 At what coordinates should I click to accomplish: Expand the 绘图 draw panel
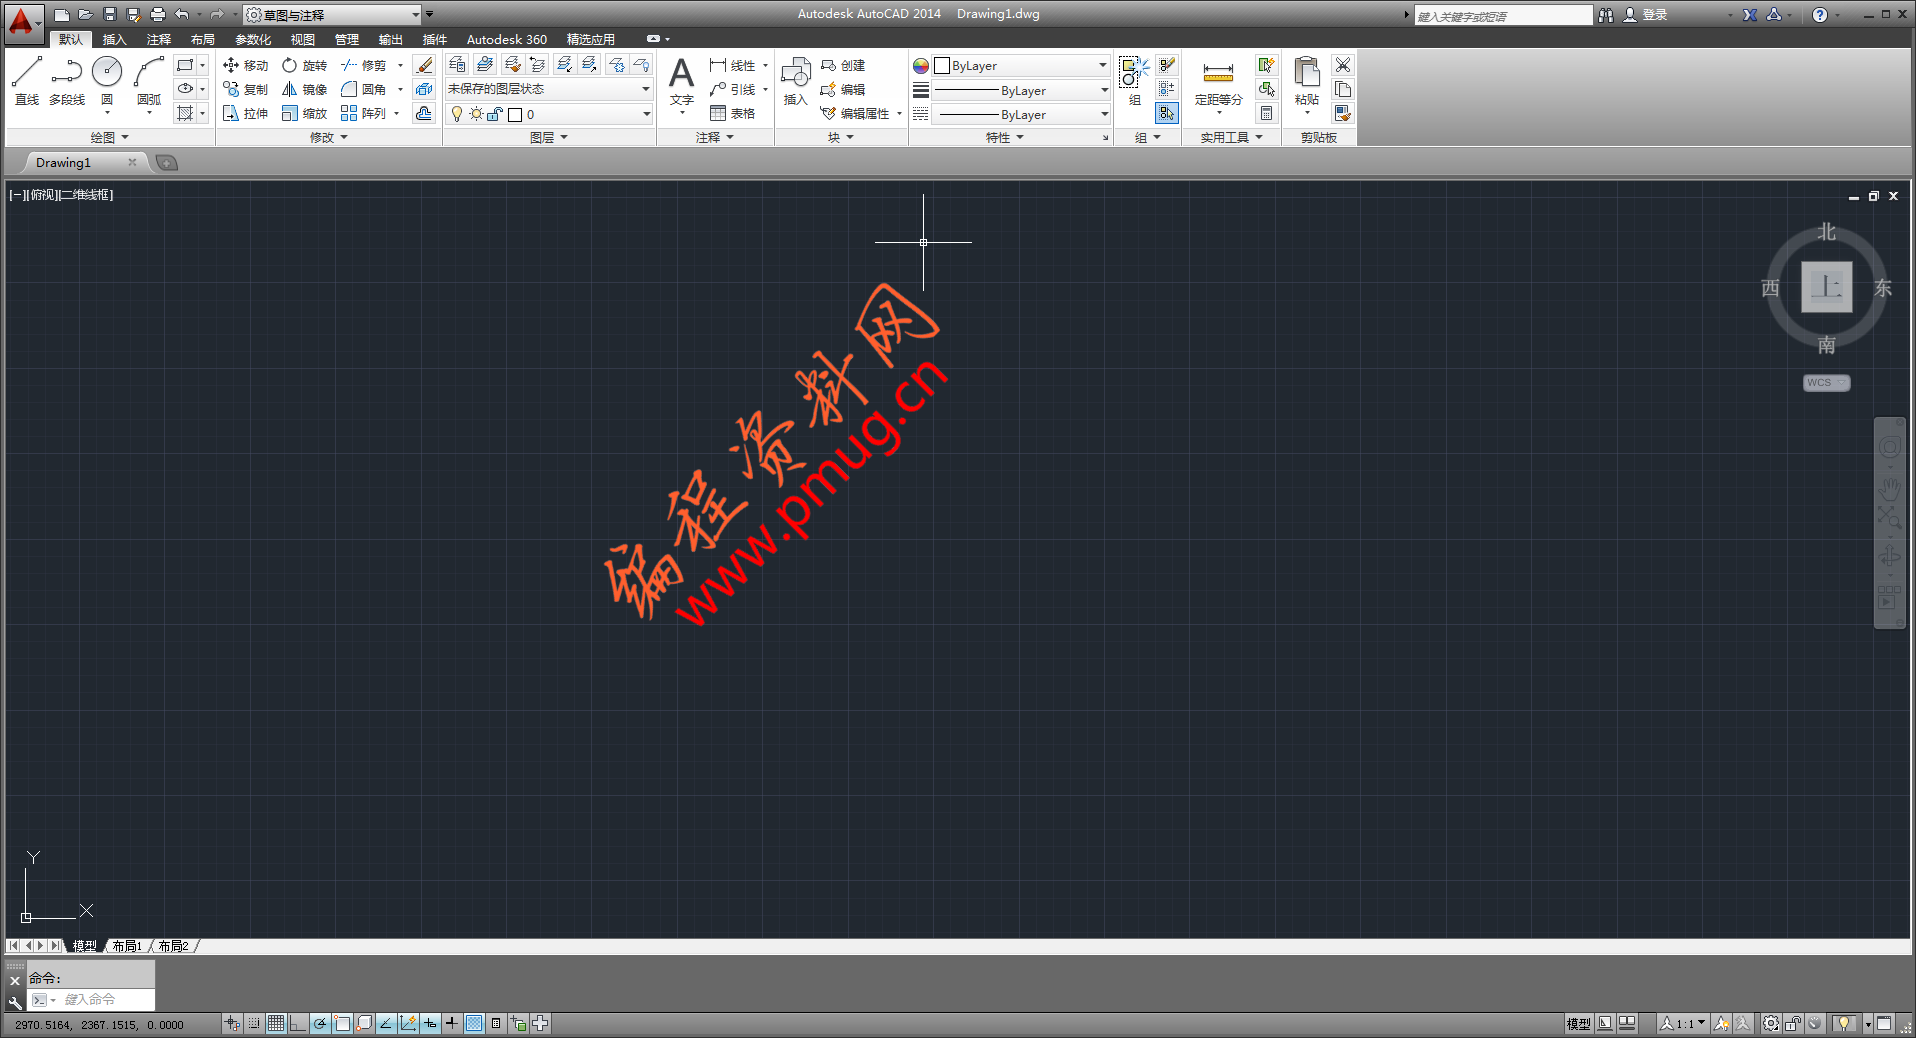click(110, 137)
